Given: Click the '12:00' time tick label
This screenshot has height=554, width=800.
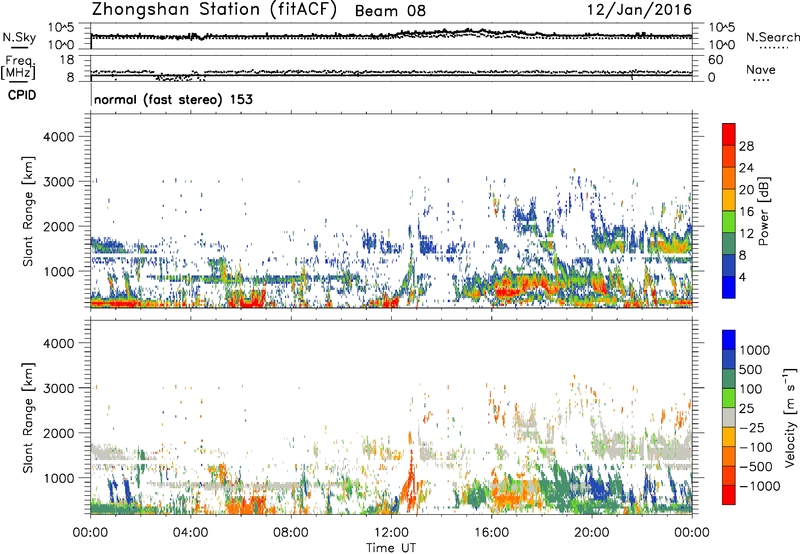Looking at the screenshot, I should [x=391, y=533].
